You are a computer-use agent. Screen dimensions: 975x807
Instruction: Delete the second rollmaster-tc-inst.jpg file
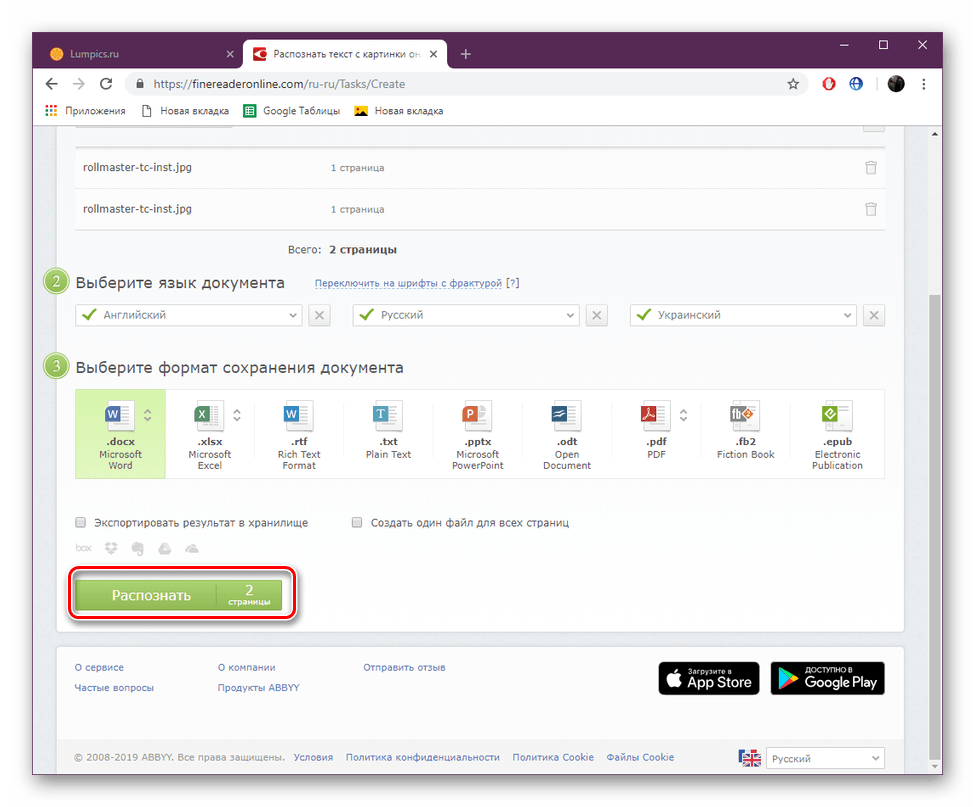(x=871, y=209)
